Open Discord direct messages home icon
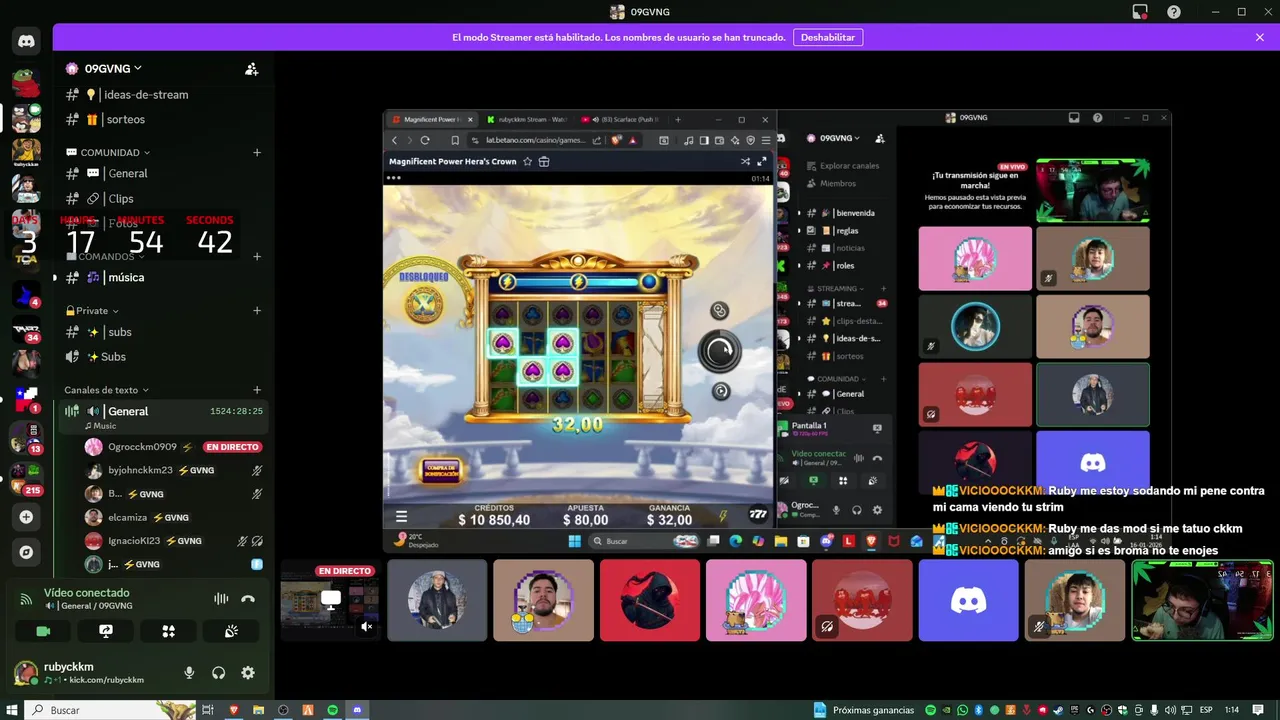The width and height of the screenshot is (1280, 720). point(26,42)
